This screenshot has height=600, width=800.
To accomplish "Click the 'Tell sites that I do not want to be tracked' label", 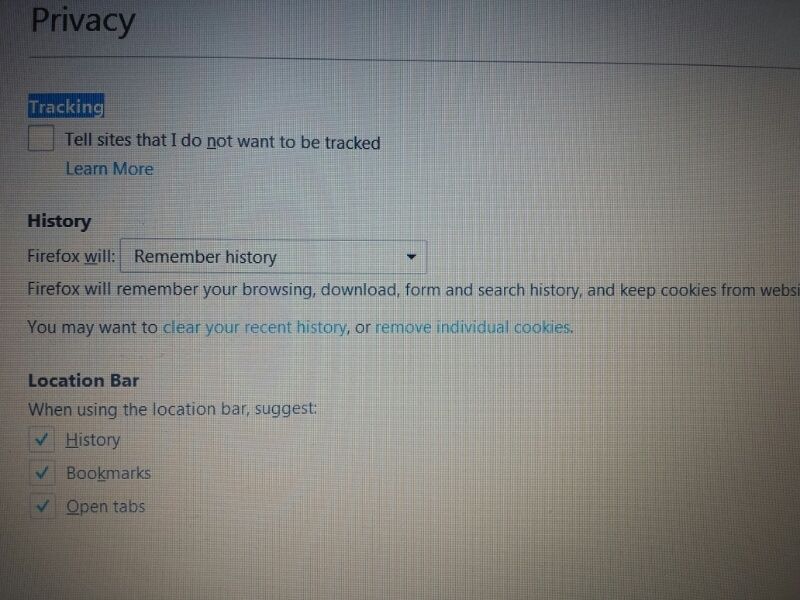I will click(222, 141).
